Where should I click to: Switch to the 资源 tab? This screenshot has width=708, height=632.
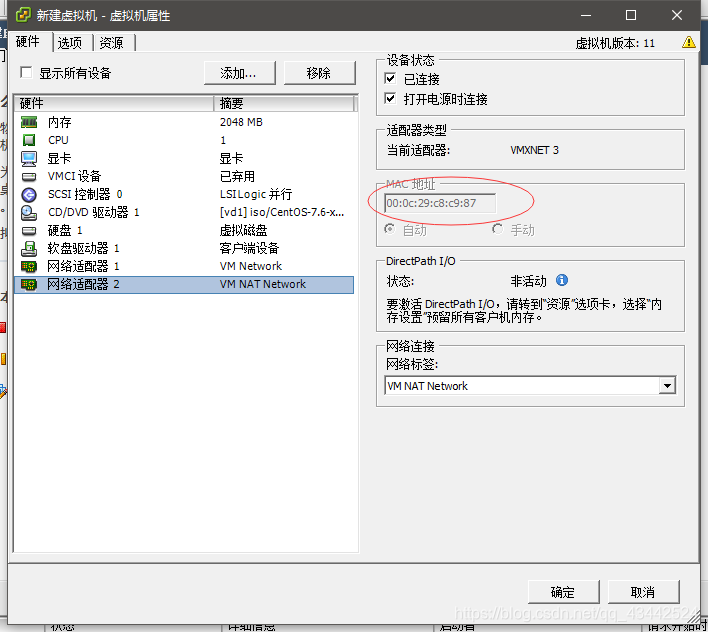(112, 43)
